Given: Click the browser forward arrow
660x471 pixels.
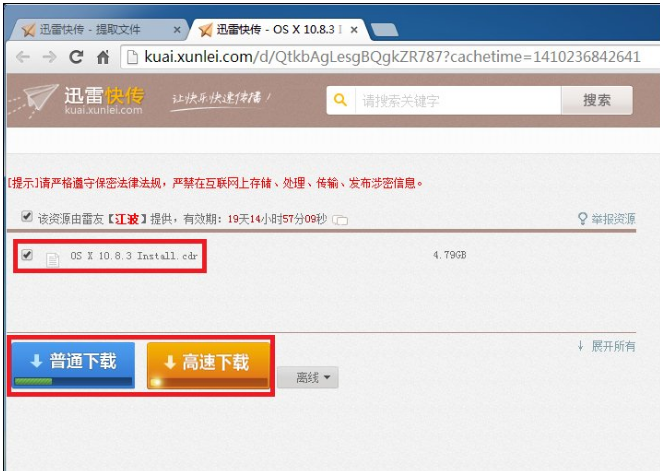Looking at the screenshot, I should coord(50,57).
